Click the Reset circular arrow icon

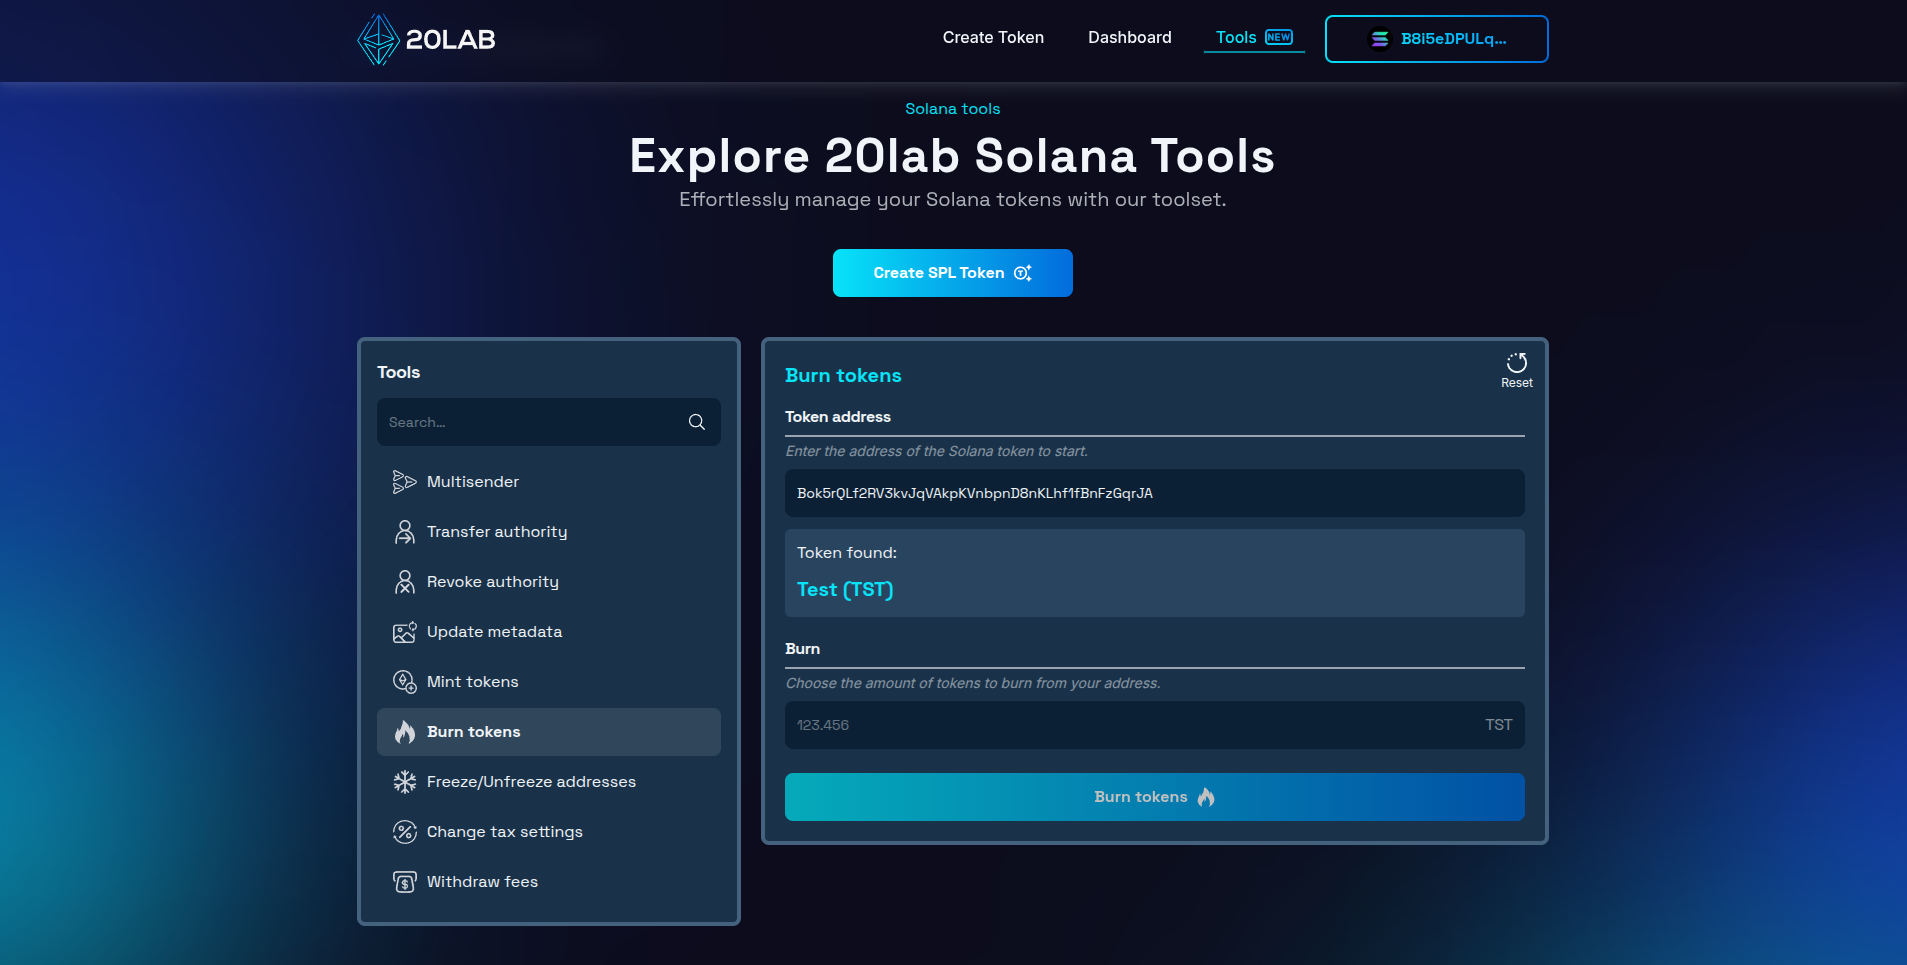[1517, 362]
